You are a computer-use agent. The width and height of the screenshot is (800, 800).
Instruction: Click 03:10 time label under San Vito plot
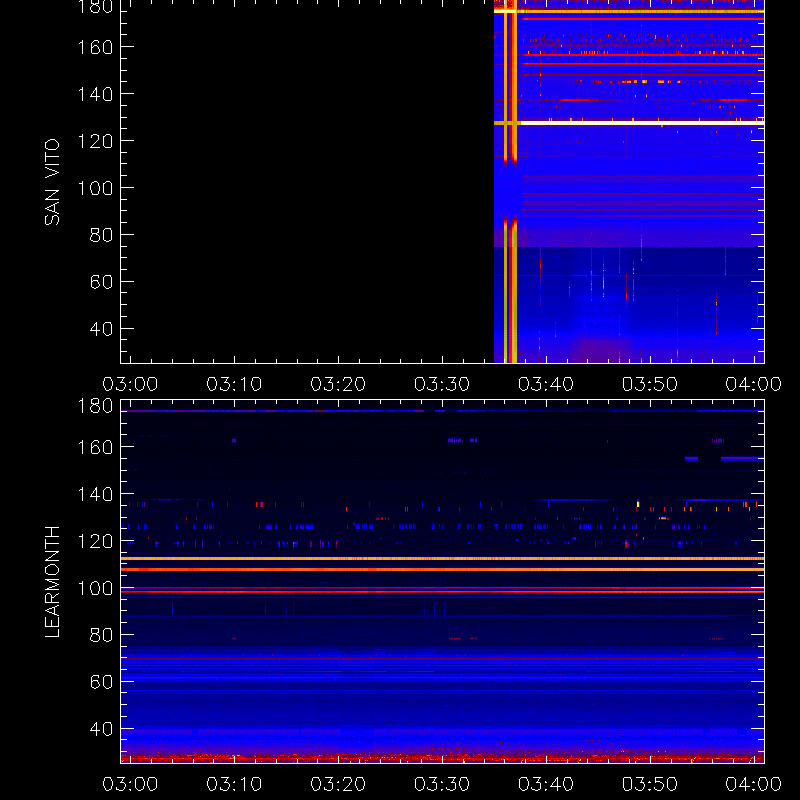234,384
